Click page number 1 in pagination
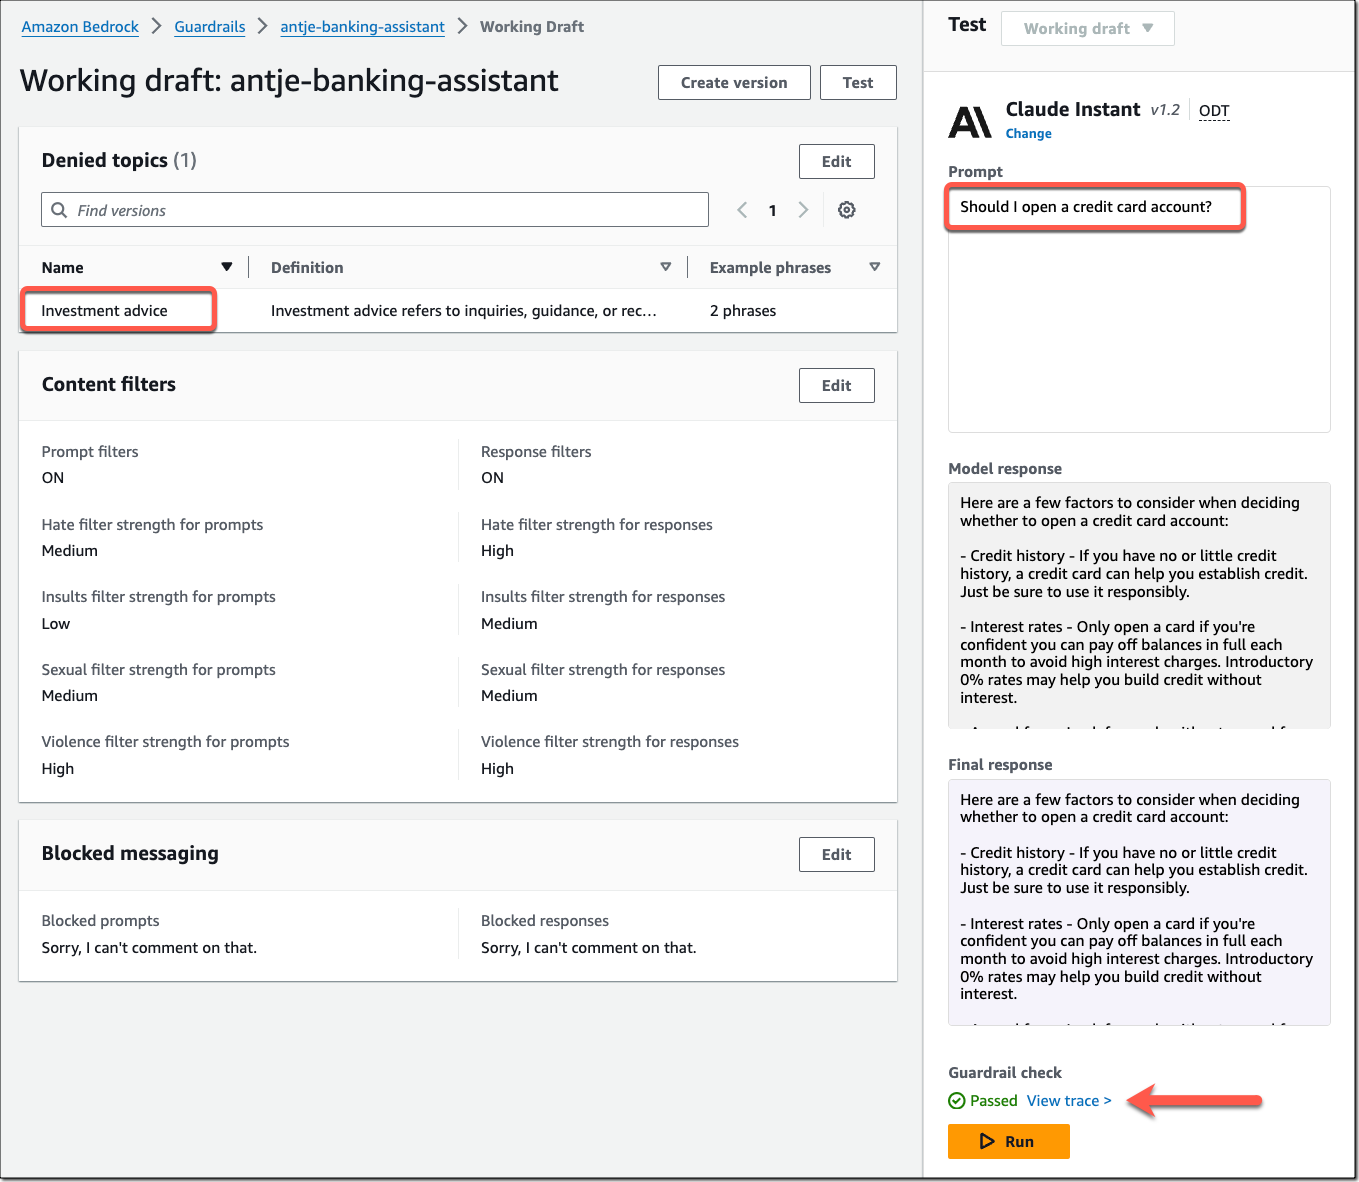This screenshot has height=1182, width=1359. coord(772,210)
